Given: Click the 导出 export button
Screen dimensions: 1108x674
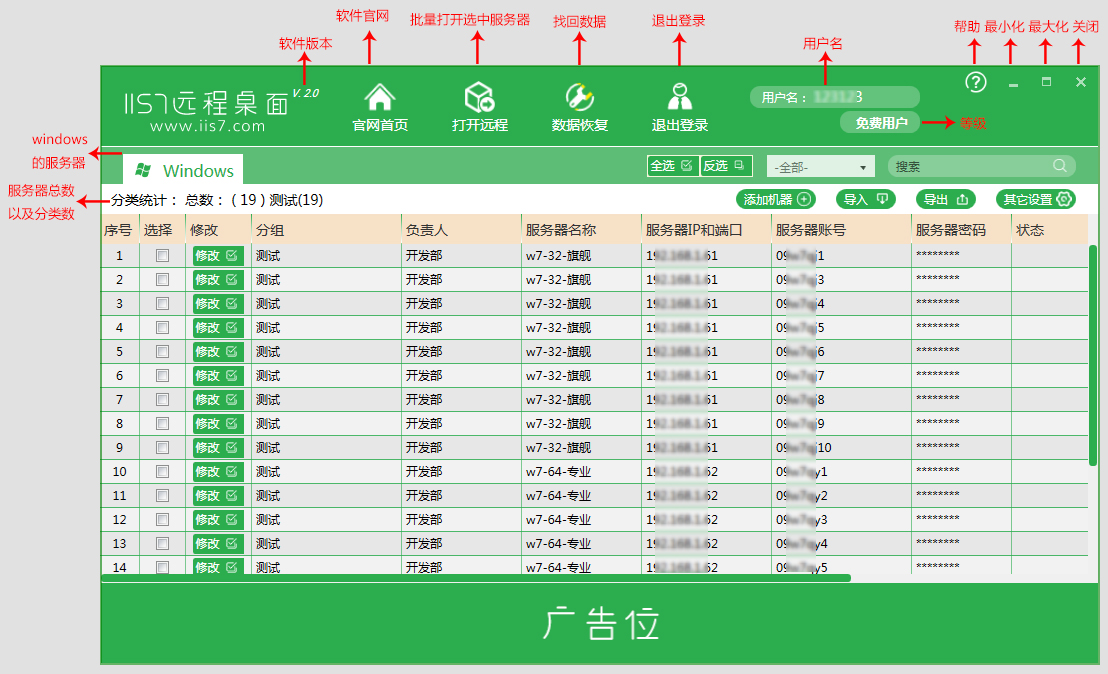Looking at the screenshot, I should (x=945, y=199).
